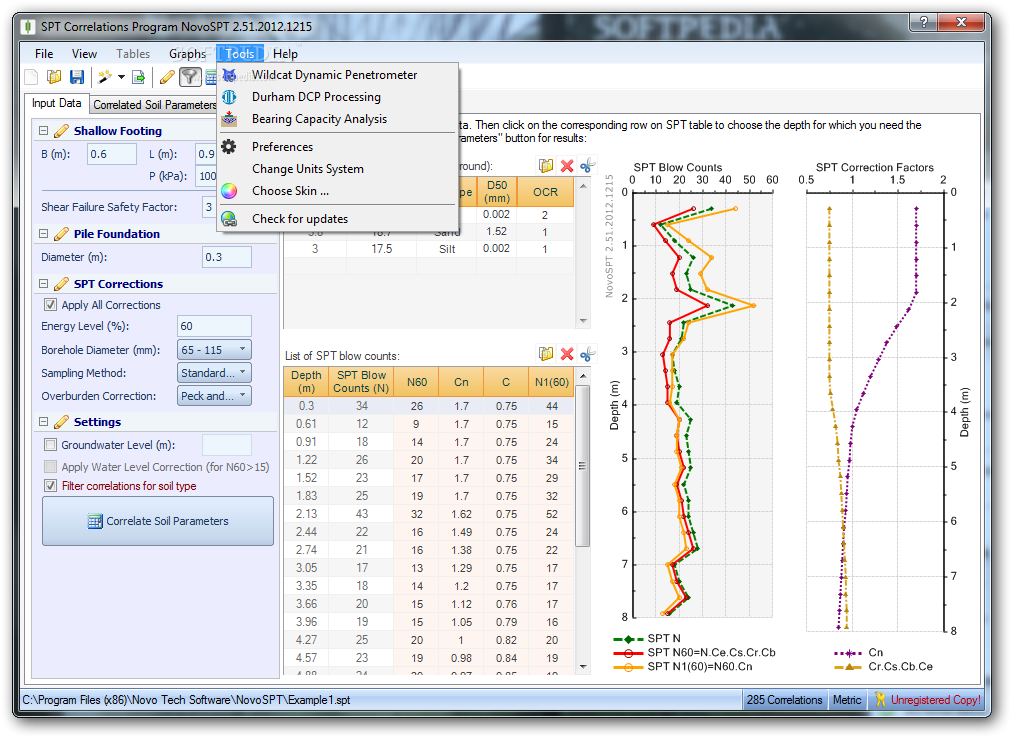Click the scissors icon beside List of SPT blow counts
1012x738 pixels.
pos(587,354)
